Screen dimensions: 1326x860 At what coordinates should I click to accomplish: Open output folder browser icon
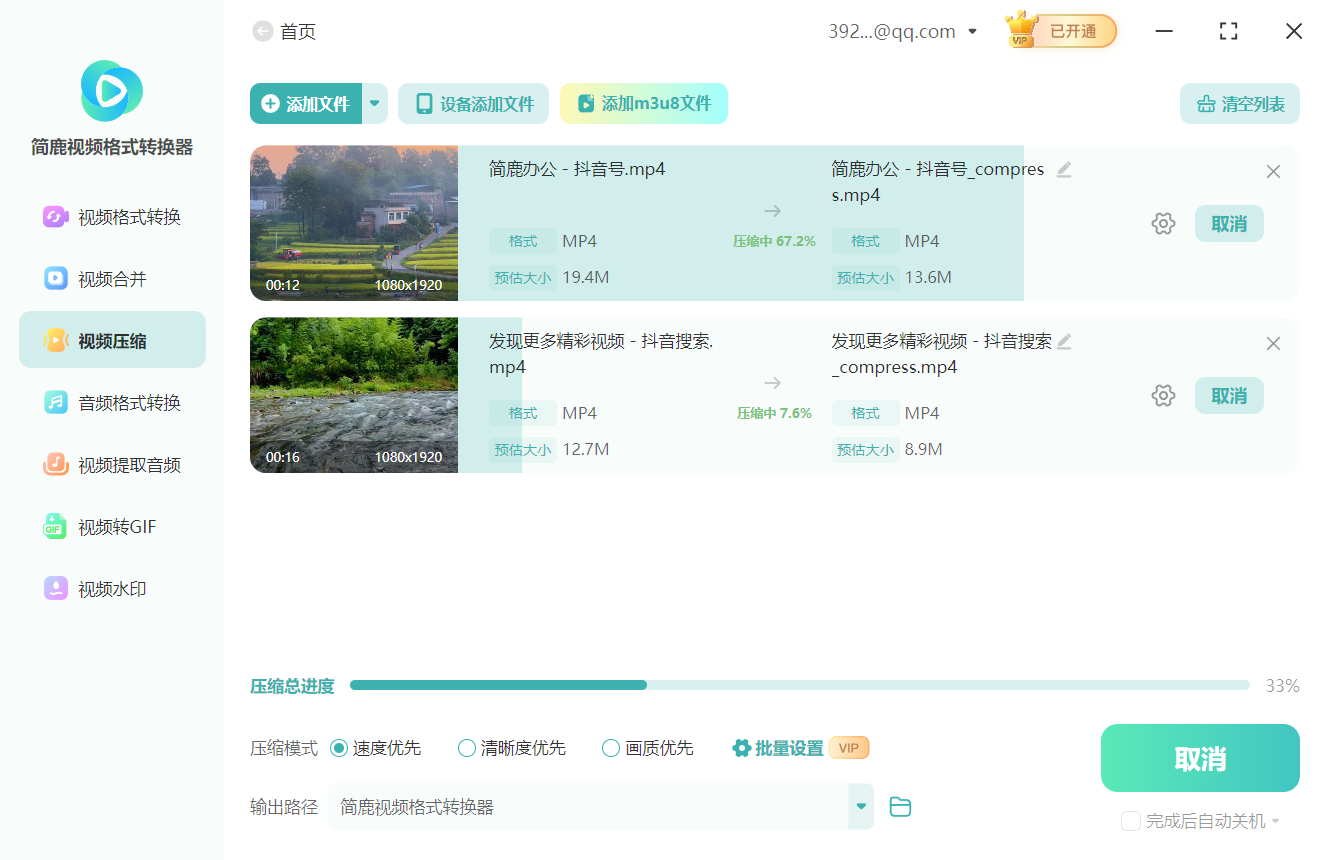pyautogui.click(x=899, y=806)
